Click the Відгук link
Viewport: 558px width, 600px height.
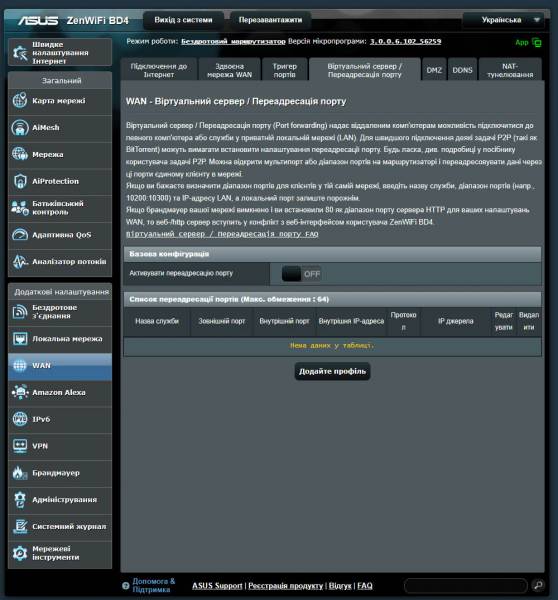(x=340, y=585)
